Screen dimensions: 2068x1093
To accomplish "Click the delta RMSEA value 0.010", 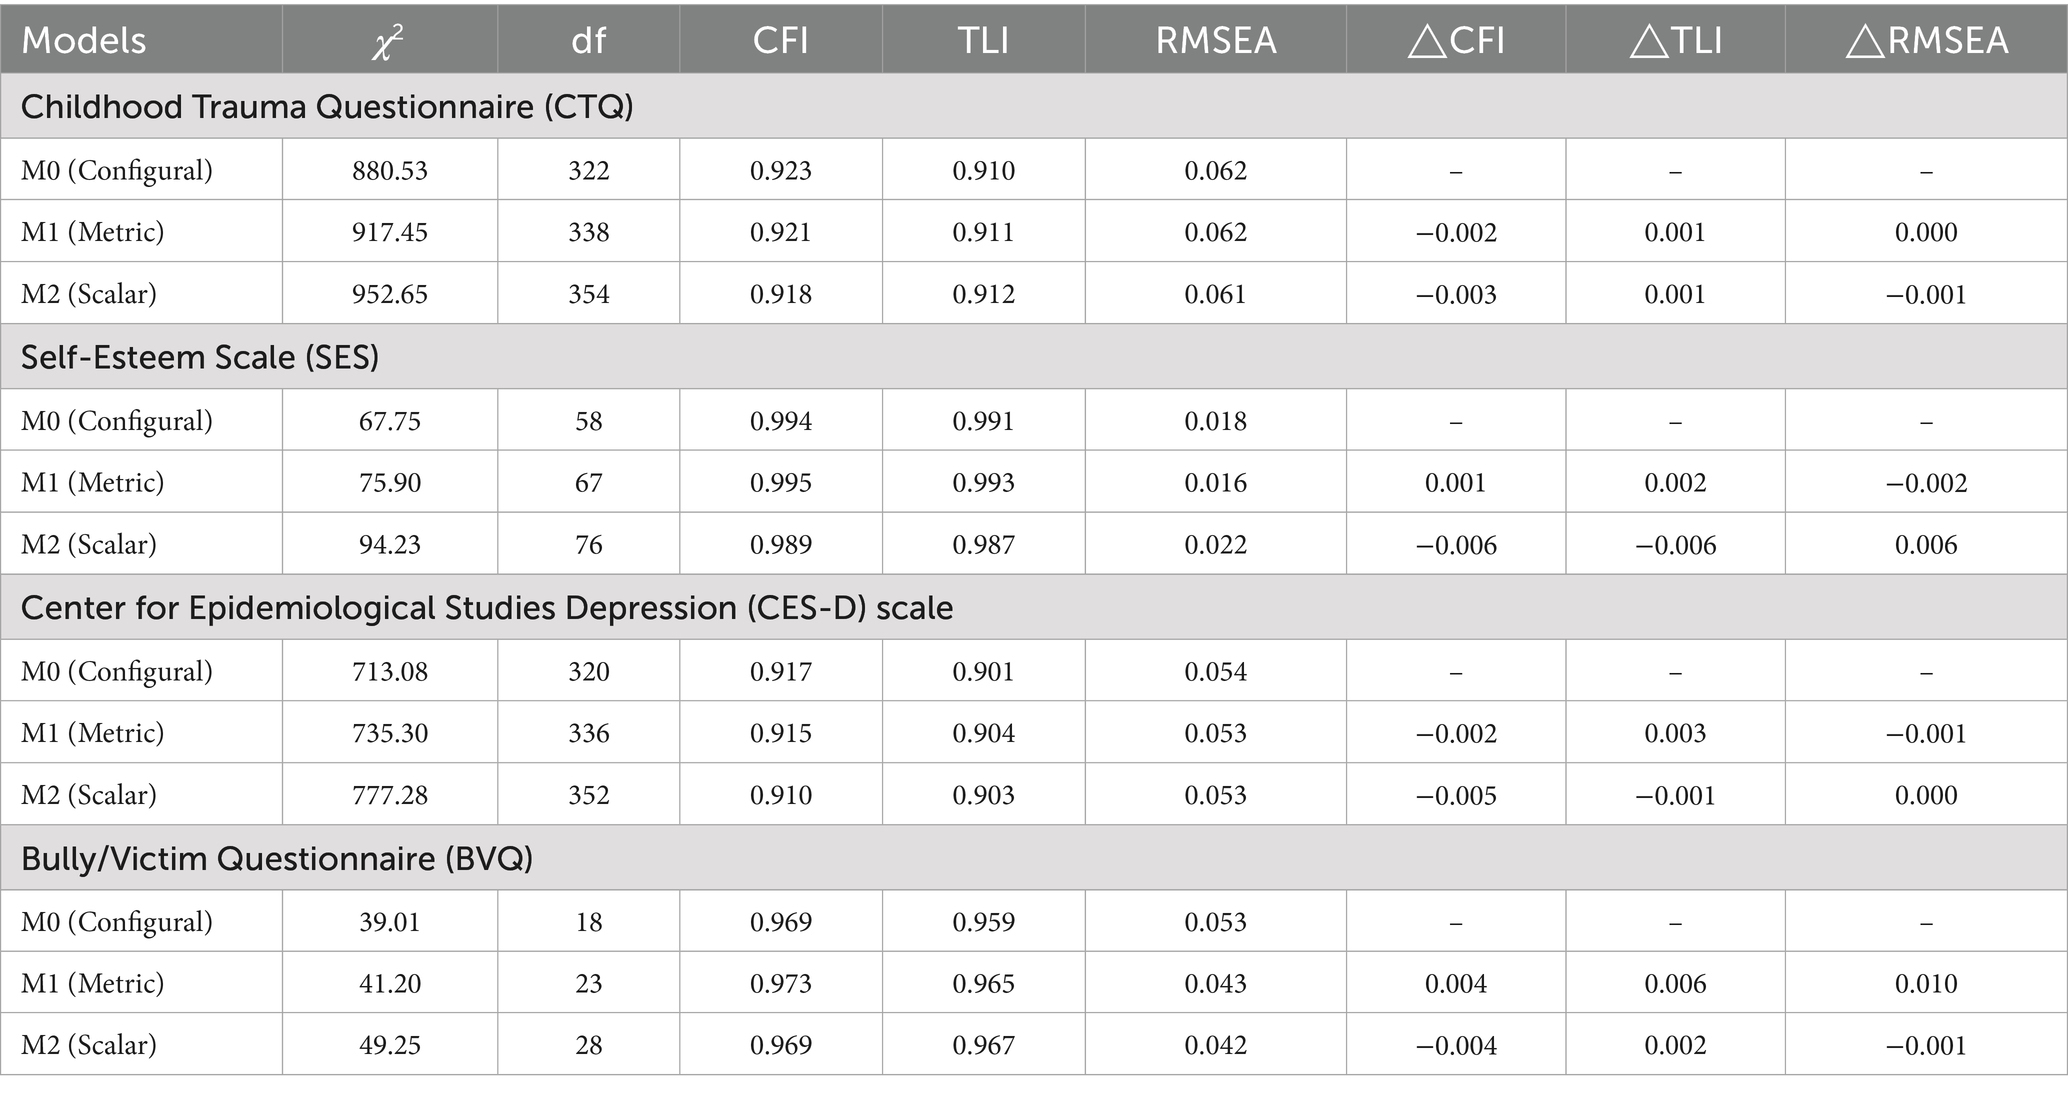I will (x=1925, y=984).
